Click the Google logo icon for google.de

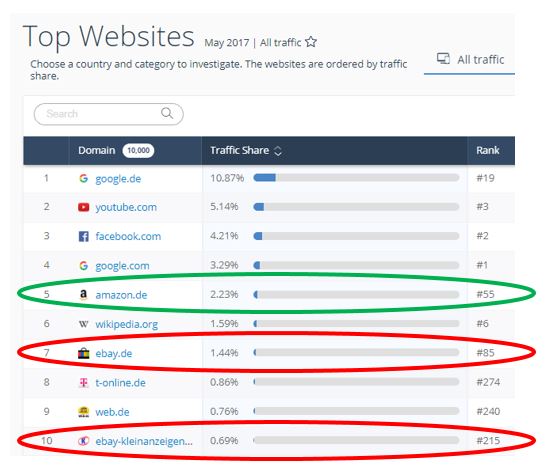(84, 178)
